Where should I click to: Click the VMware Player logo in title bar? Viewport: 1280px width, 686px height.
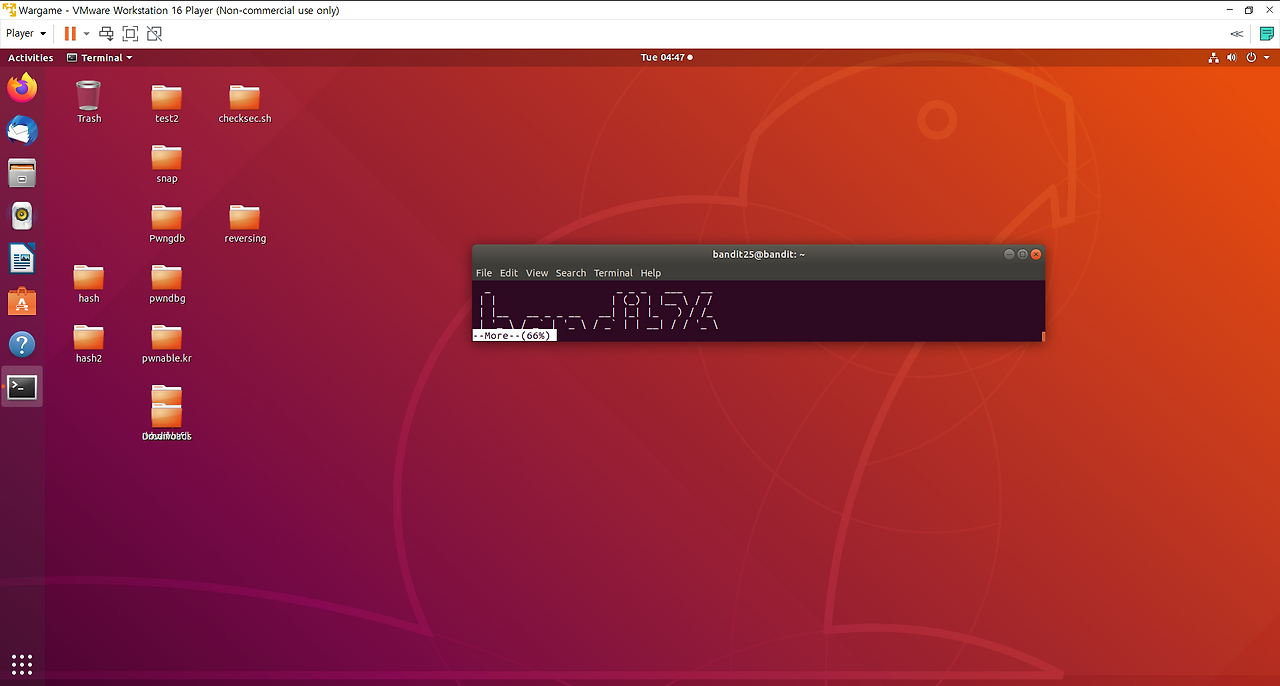coord(9,10)
